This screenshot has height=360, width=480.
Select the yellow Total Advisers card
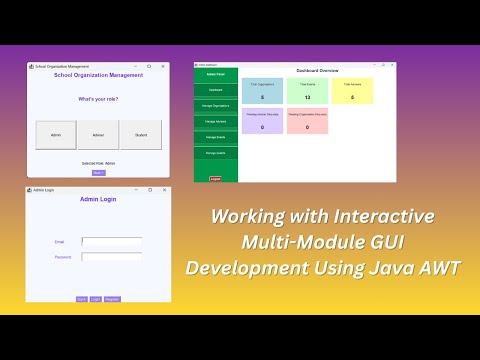click(352, 91)
